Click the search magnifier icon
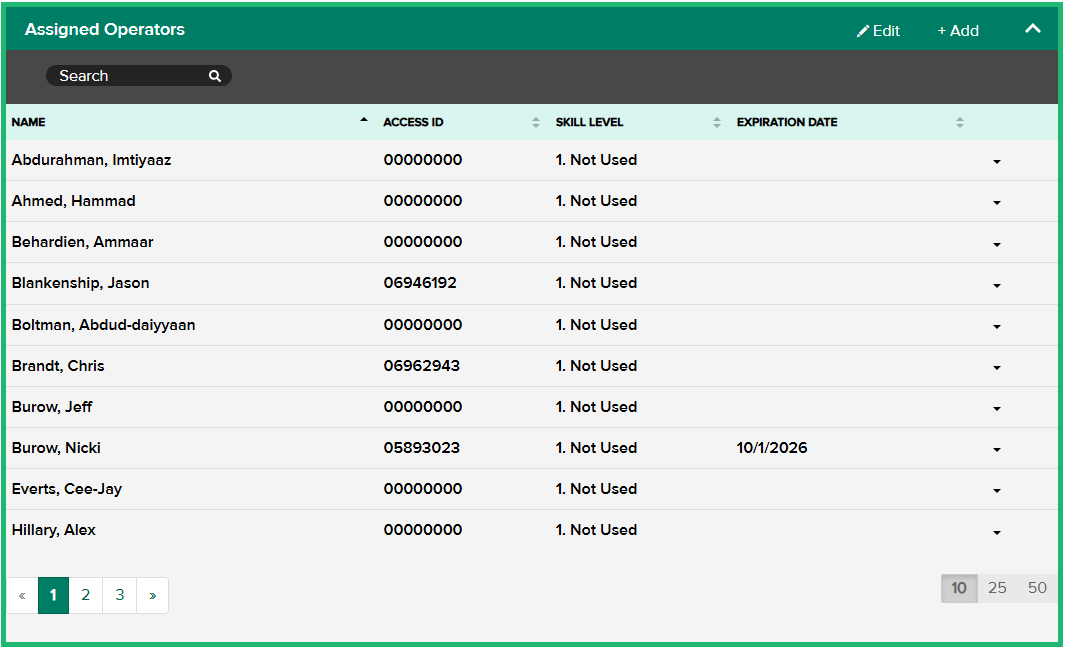The height and width of the screenshot is (649, 1067). [x=214, y=76]
